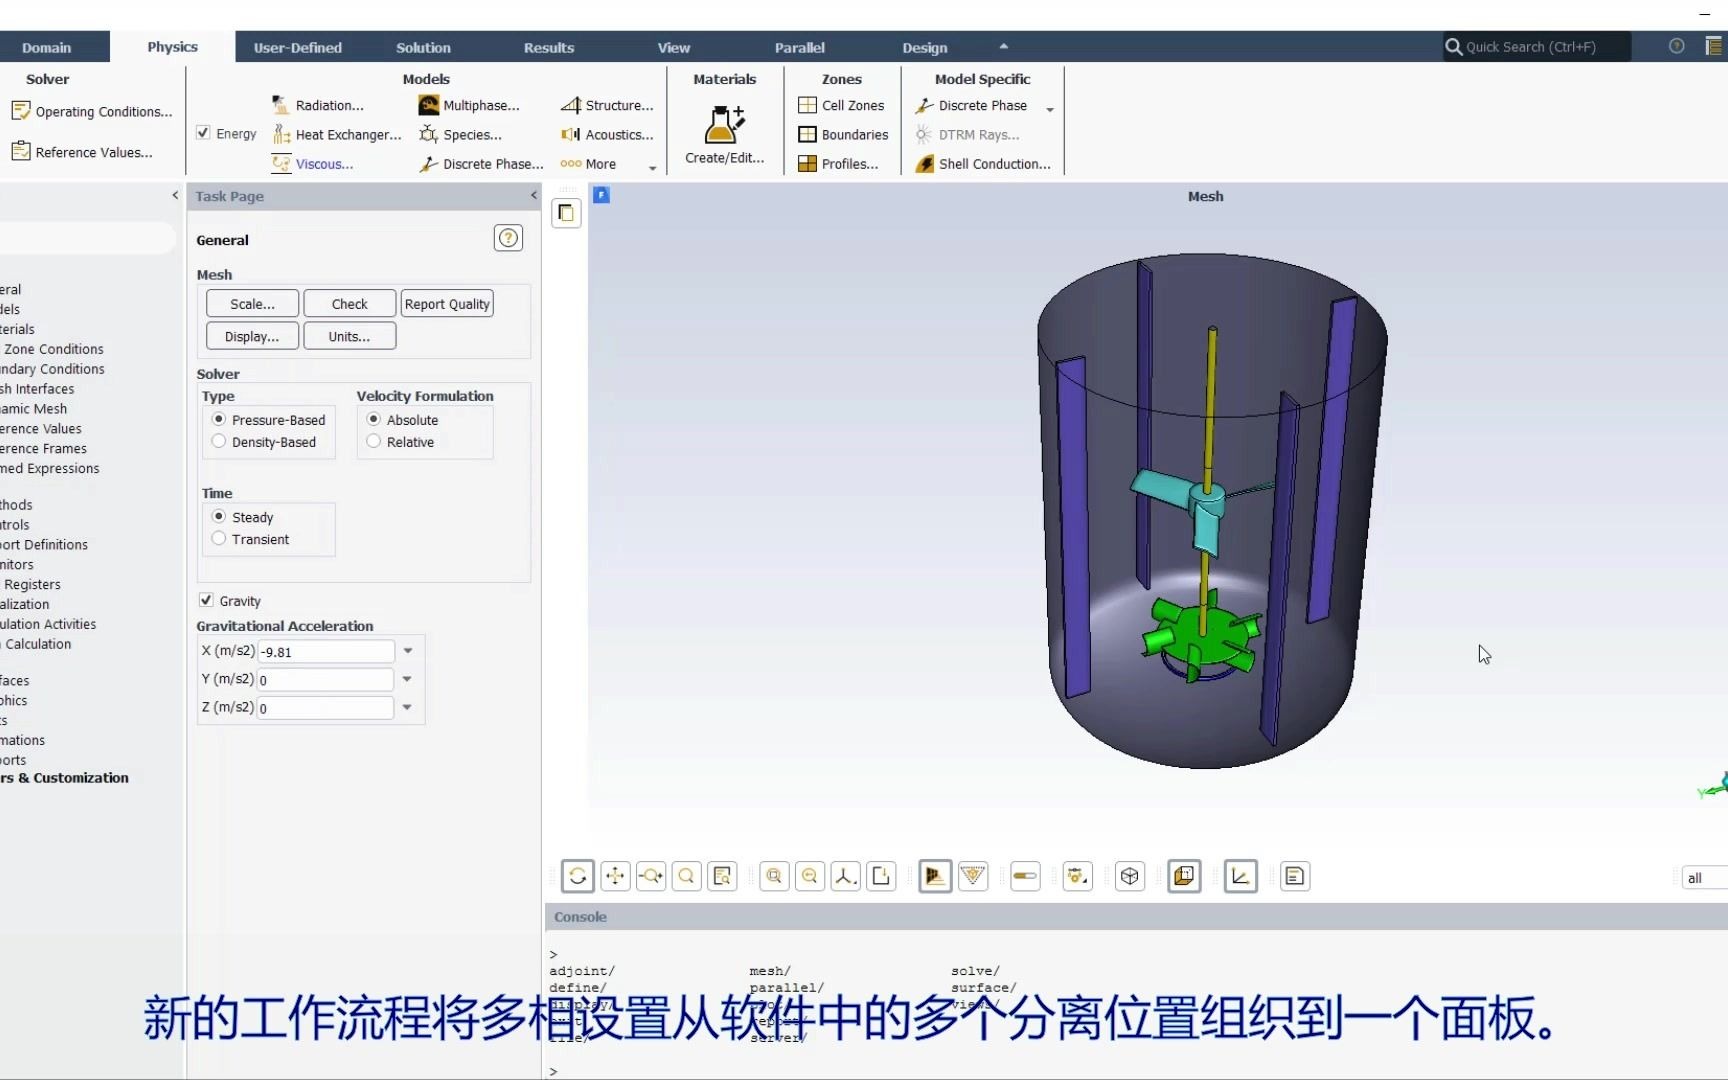Open the Units dialog
1728x1080 pixels.
coord(349,335)
